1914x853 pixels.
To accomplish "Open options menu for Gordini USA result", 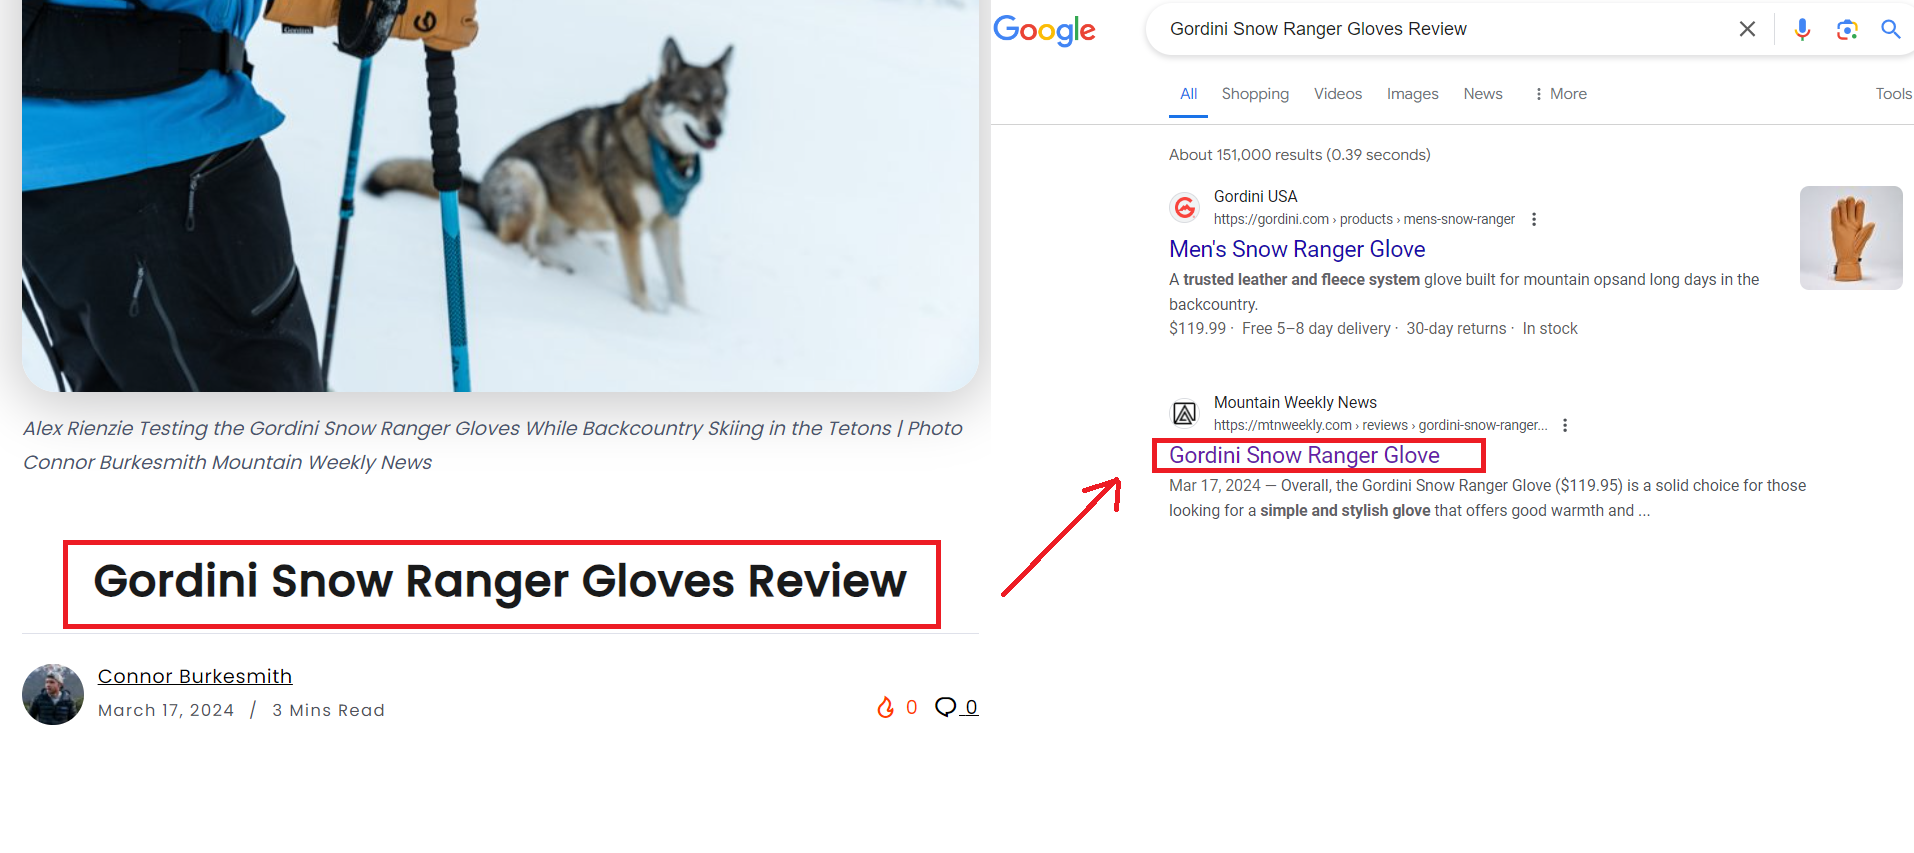I will 1534,219.
